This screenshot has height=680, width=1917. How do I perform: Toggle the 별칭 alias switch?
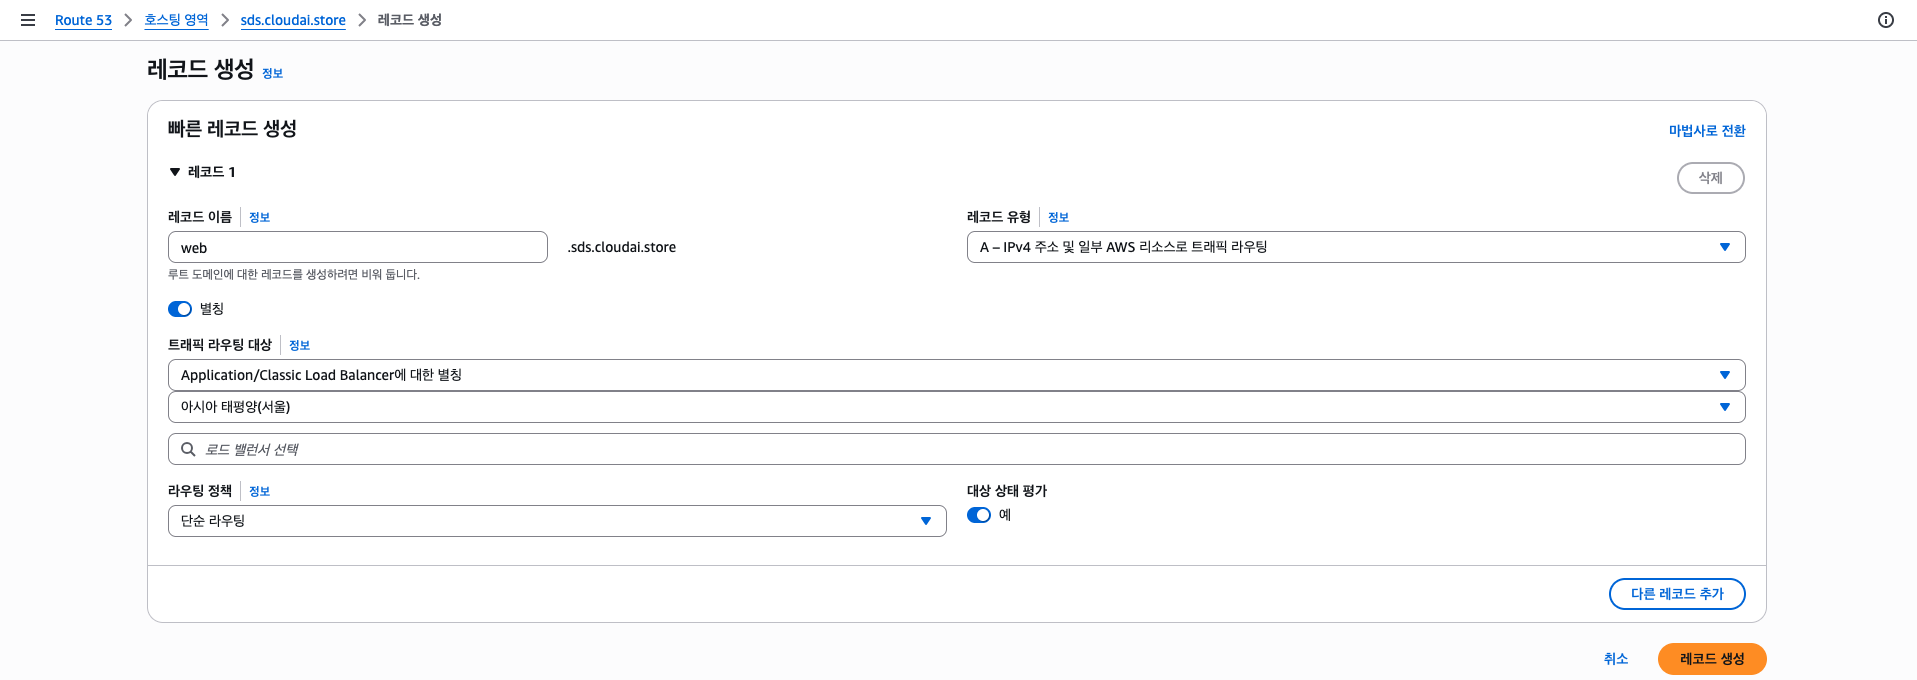pyautogui.click(x=180, y=309)
